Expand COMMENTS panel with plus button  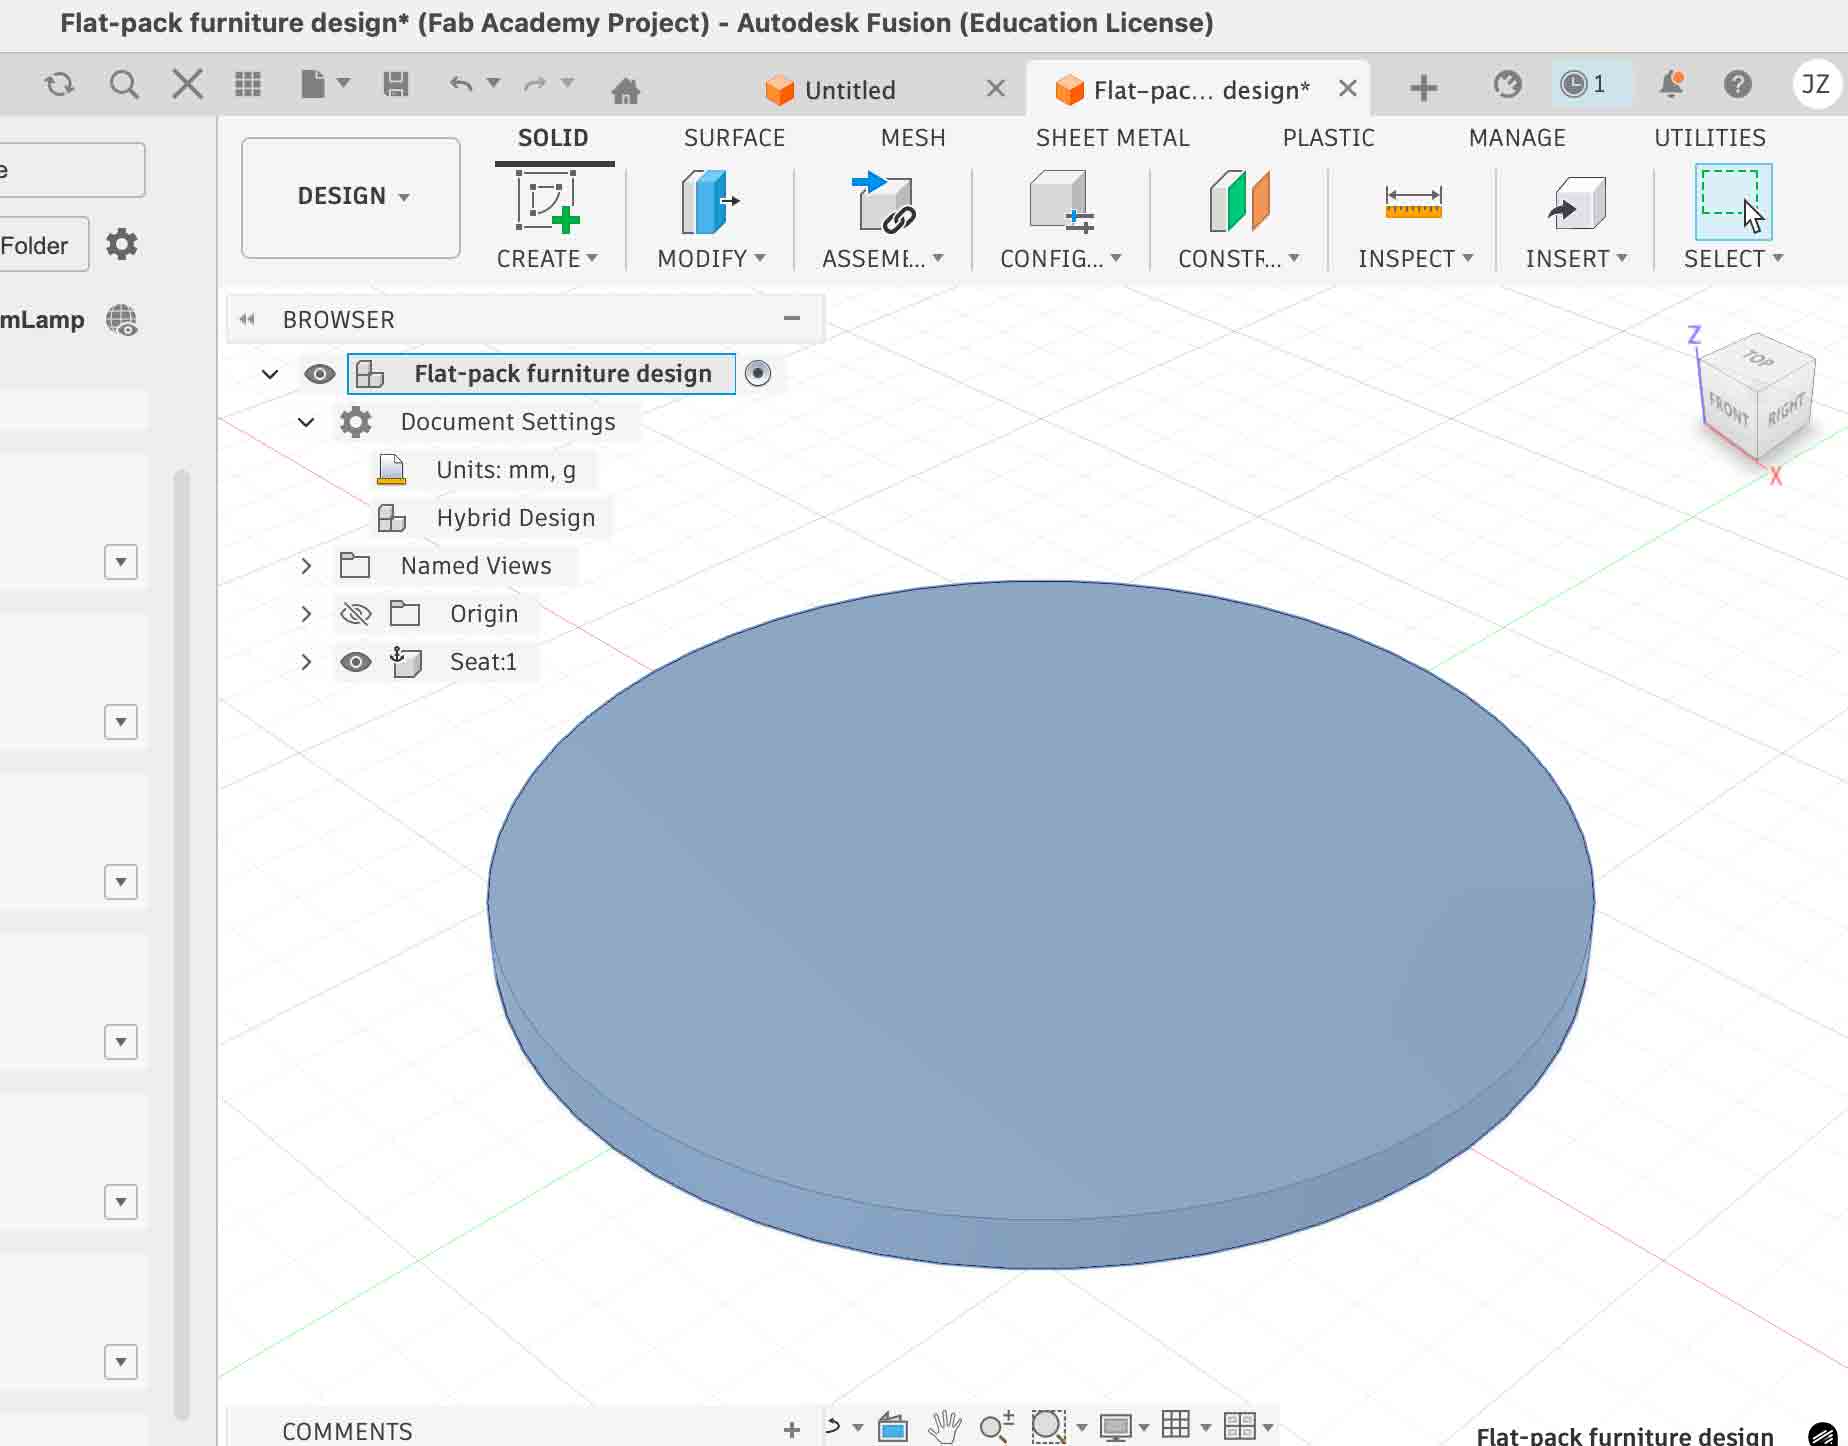(x=792, y=1430)
